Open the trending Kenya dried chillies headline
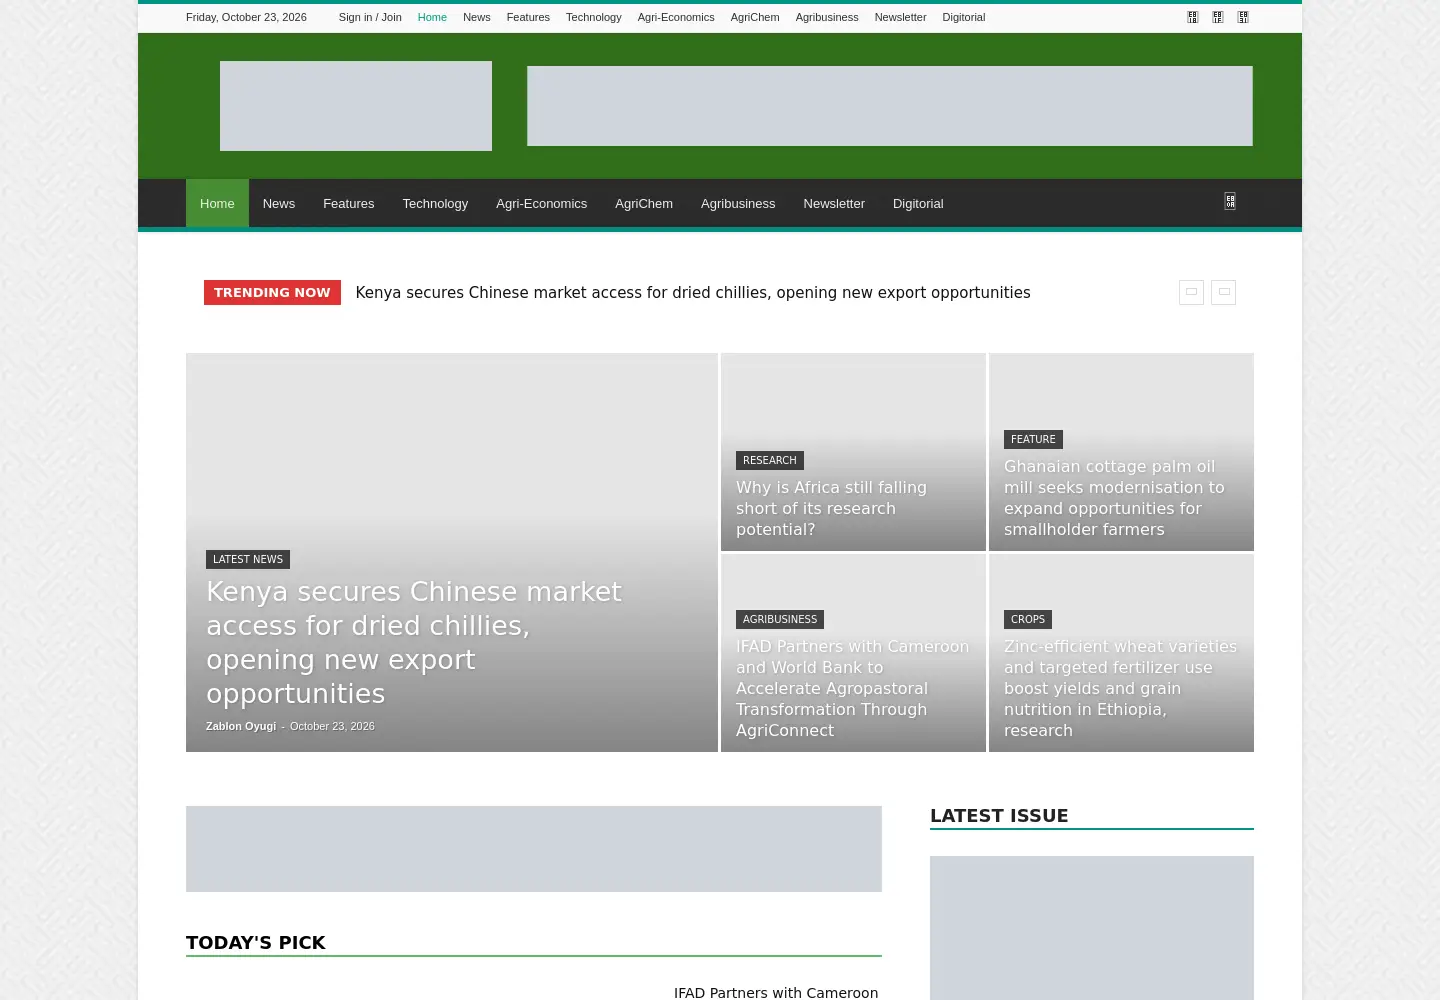 tap(693, 292)
